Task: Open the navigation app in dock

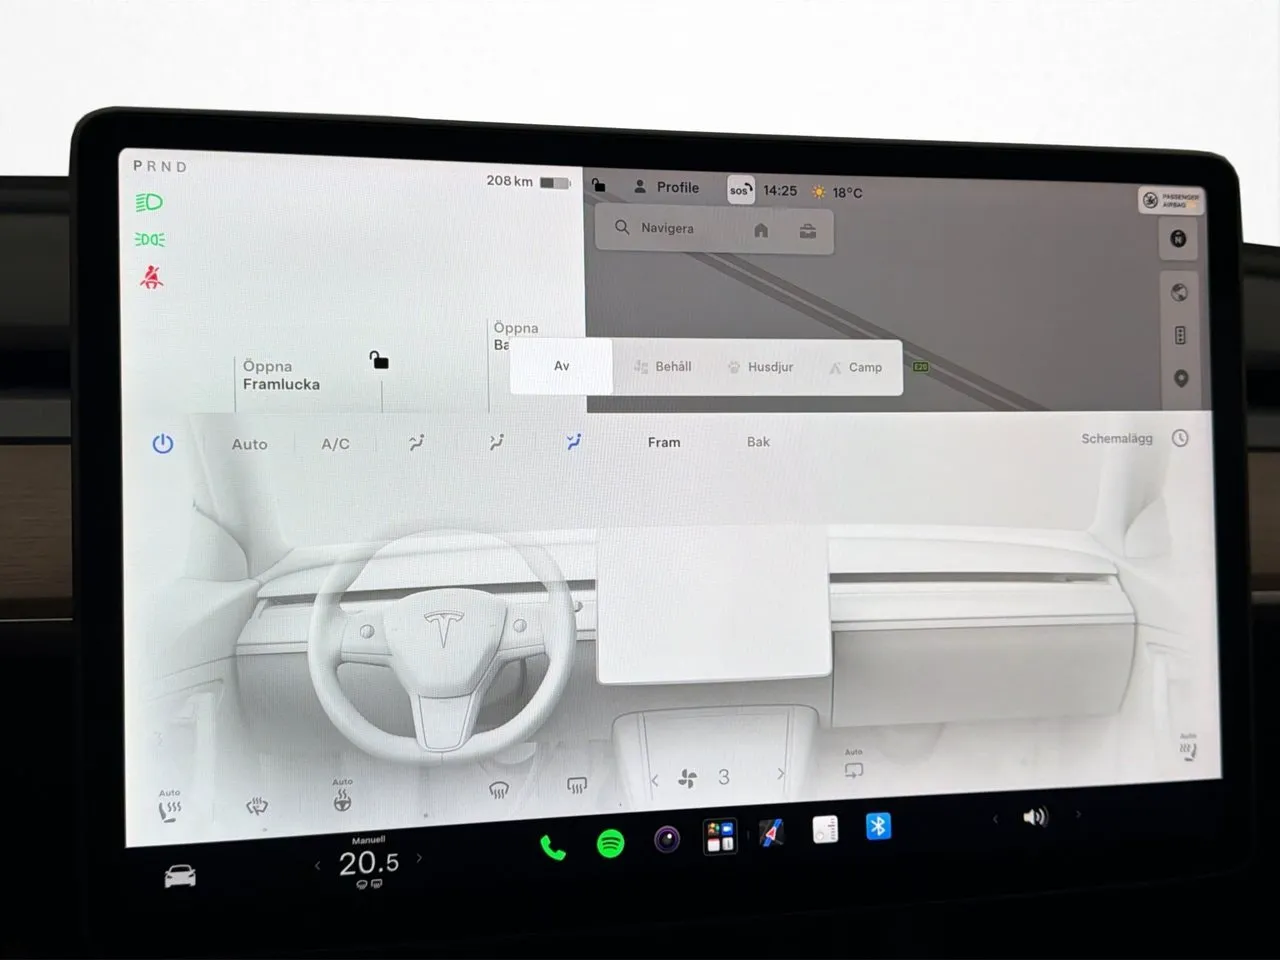Action: tap(771, 832)
